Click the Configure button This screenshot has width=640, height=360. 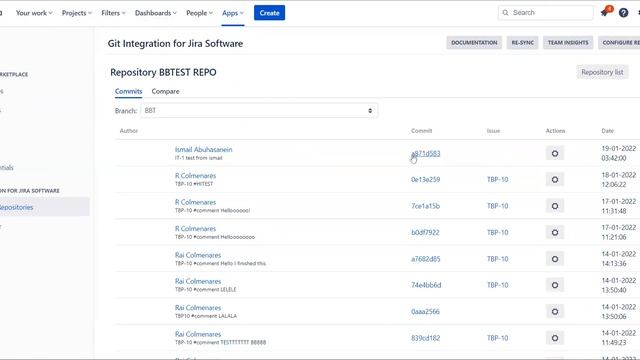point(619,42)
